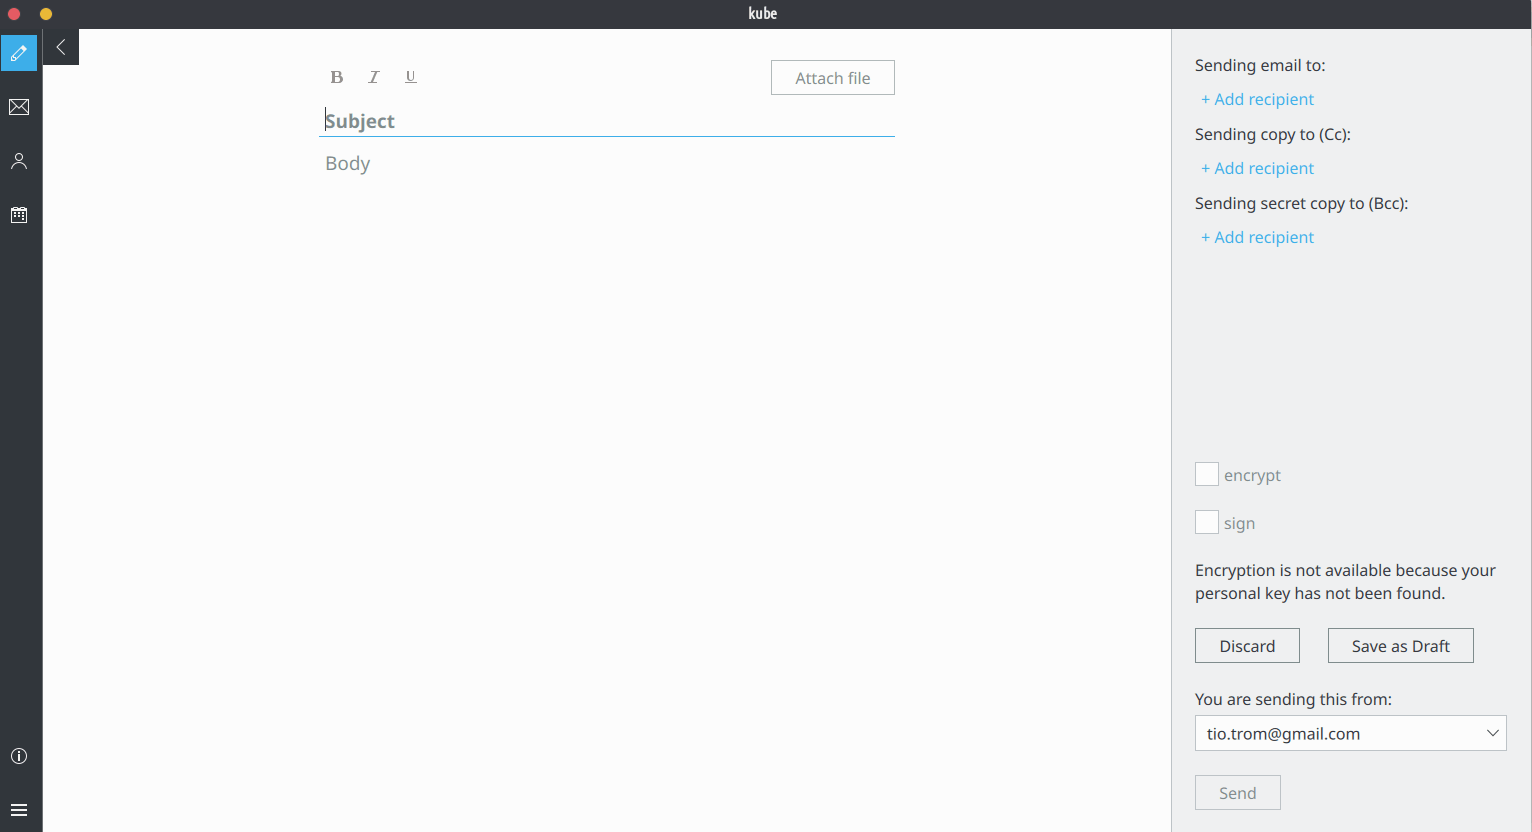Open the compose view pencil icon
This screenshot has height=832, width=1532.
[x=19, y=53]
